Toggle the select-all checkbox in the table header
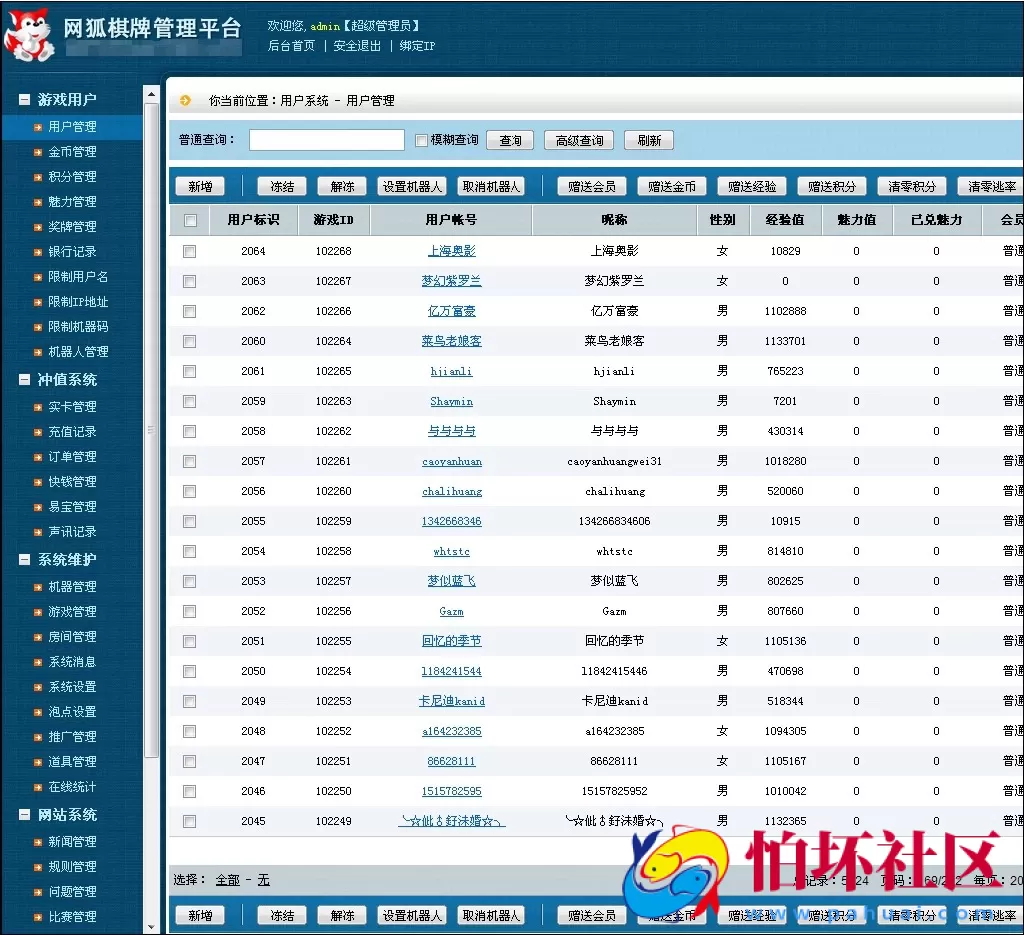The image size is (1024, 935). (189, 219)
